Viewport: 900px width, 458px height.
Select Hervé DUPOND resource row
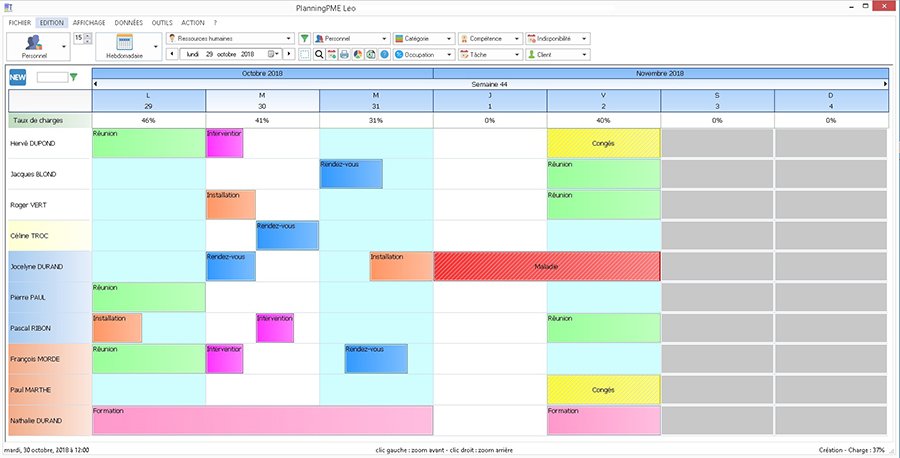[49, 143]
